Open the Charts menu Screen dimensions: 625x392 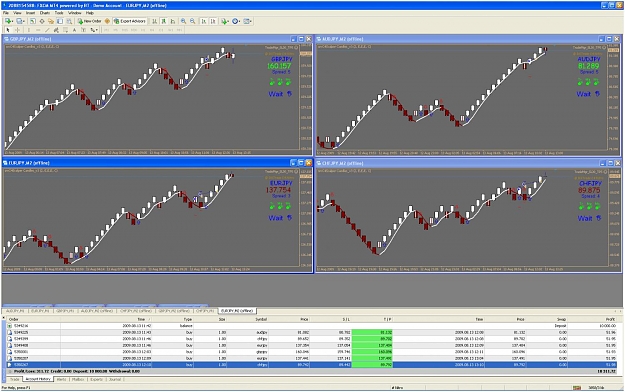click(45, 13)
